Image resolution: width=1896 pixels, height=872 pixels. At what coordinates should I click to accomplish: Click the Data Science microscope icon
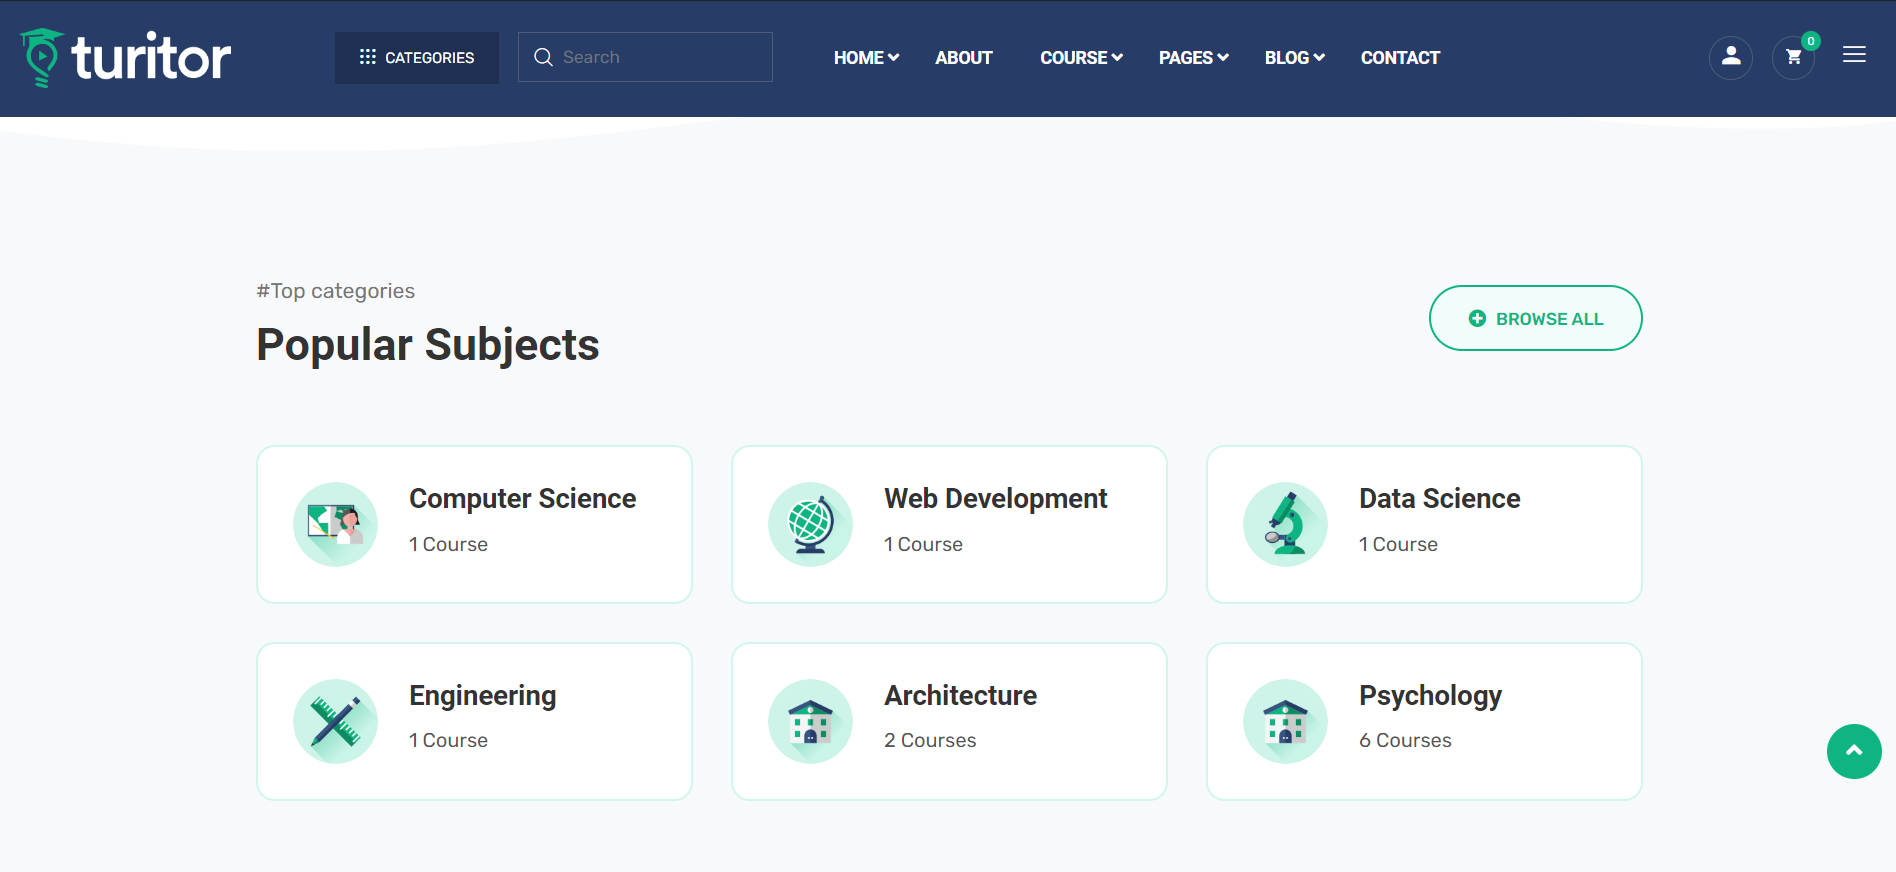click(1285, 524)
